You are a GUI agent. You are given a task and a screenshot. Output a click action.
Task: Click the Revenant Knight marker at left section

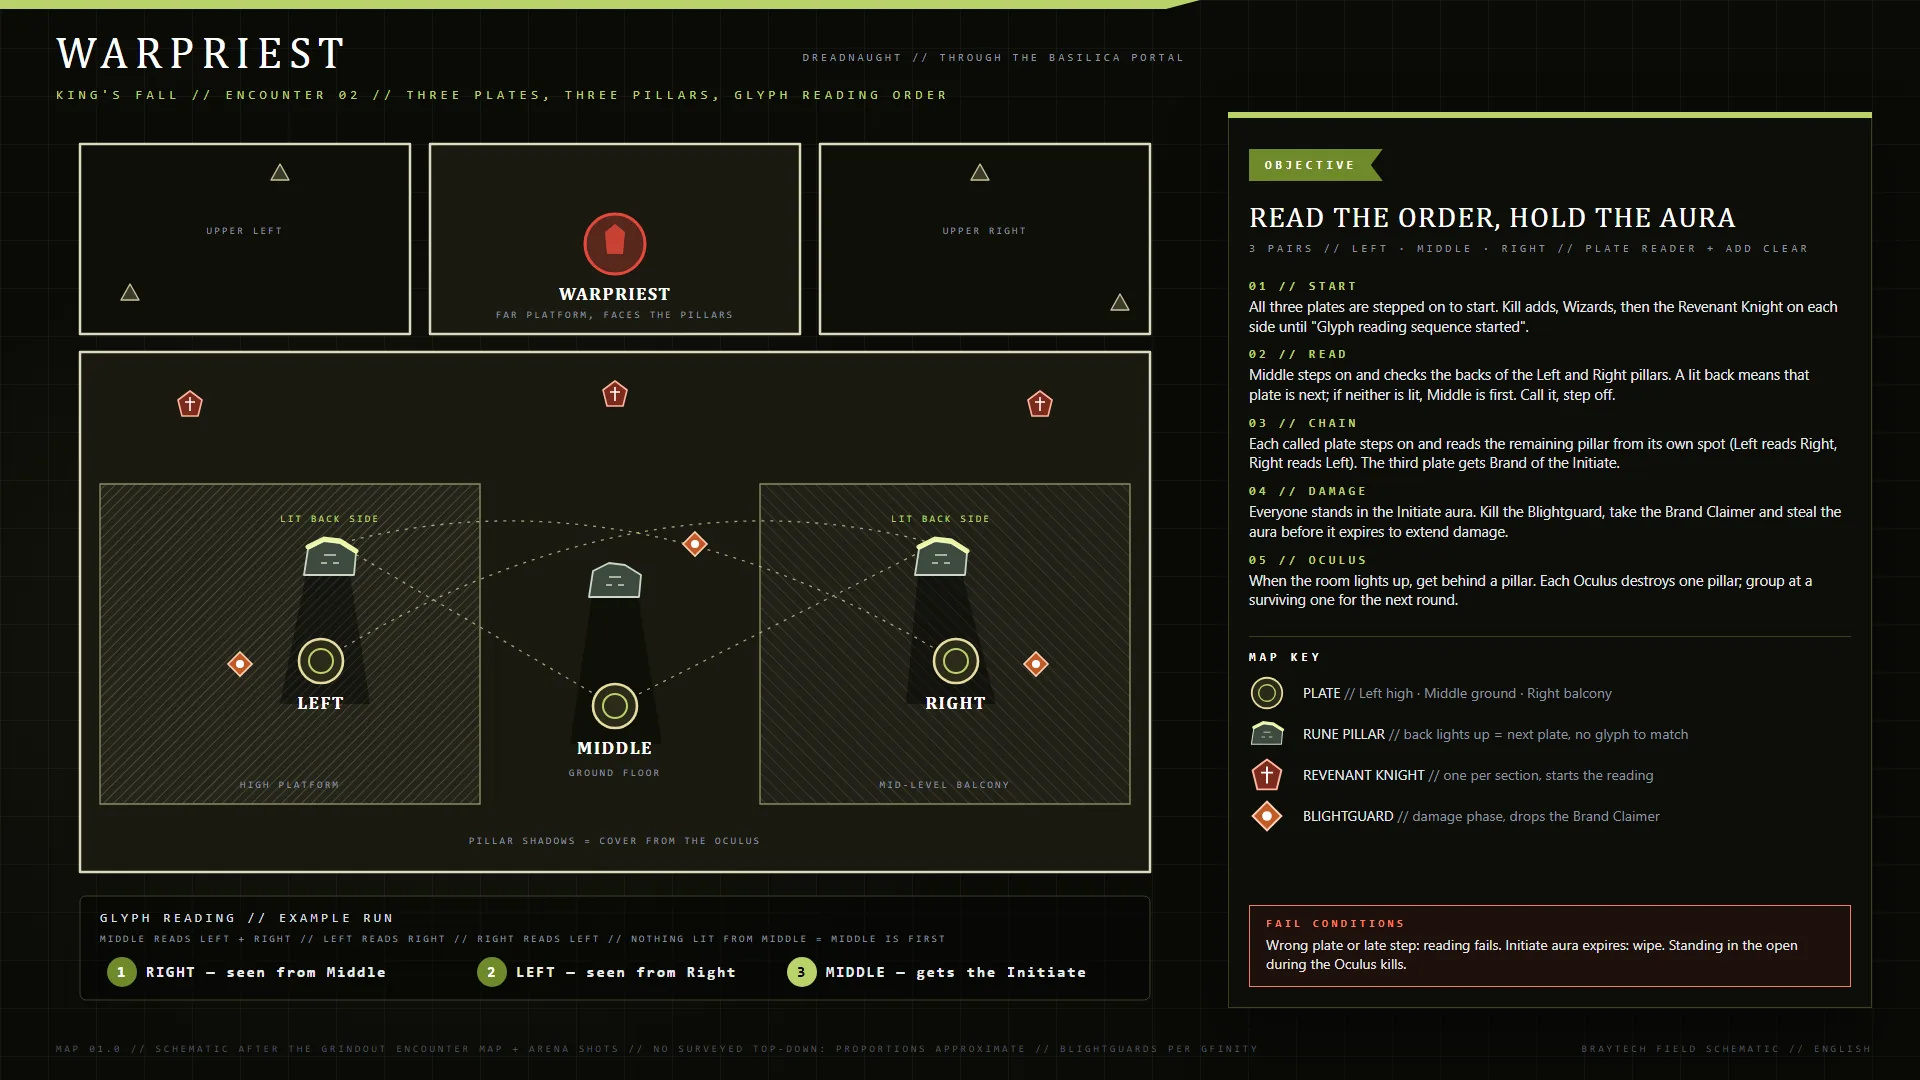pos(190,404)
